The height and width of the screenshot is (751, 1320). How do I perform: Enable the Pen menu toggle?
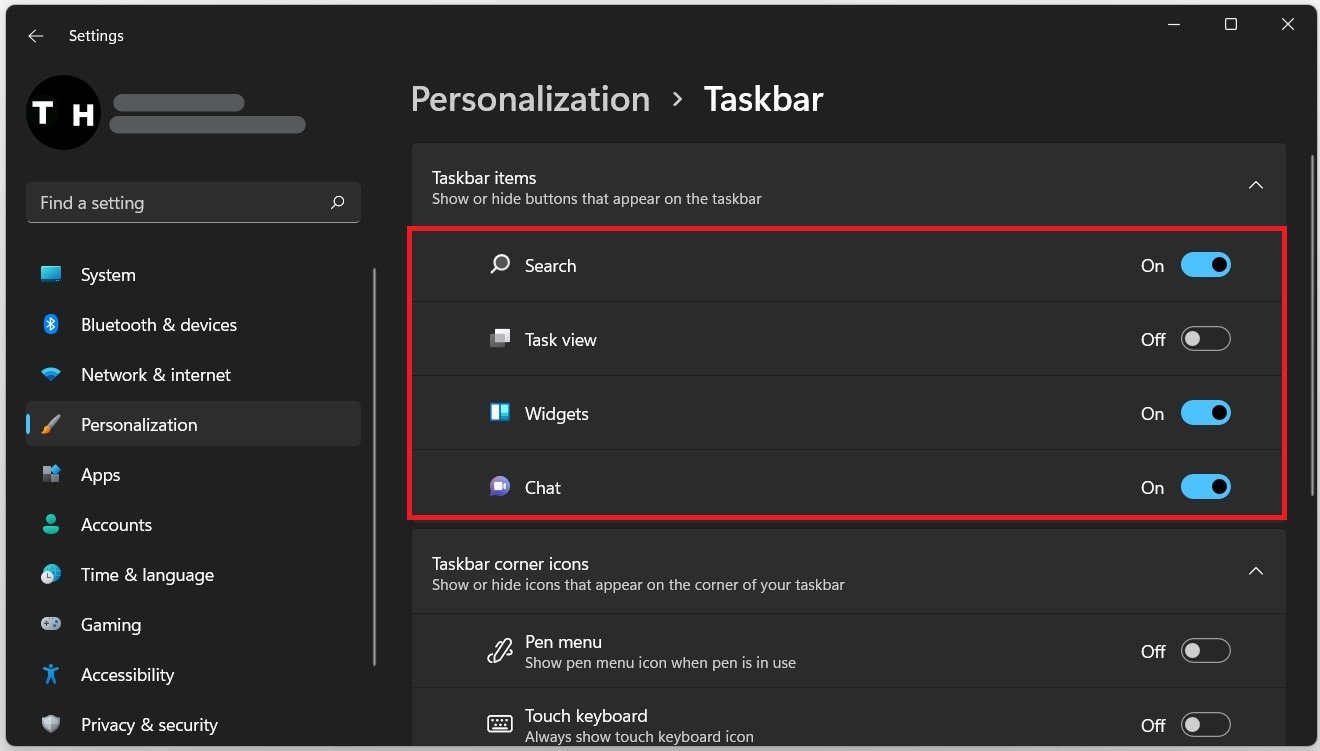pos(1206,651)
